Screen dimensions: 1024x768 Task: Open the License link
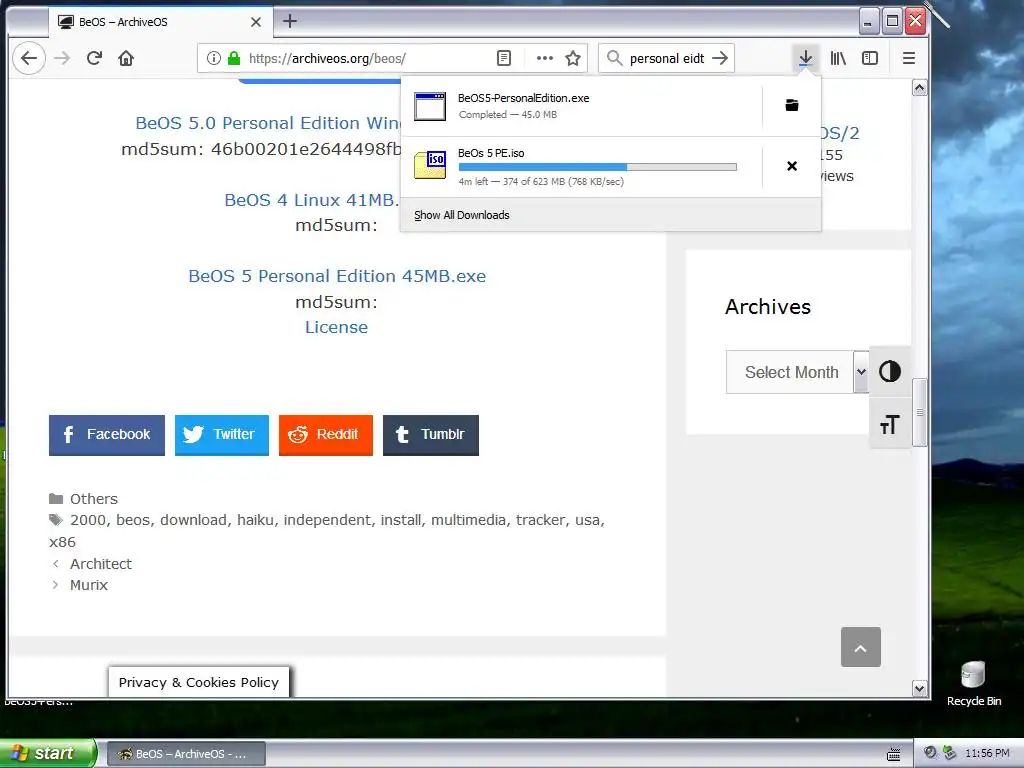point(336,327)
